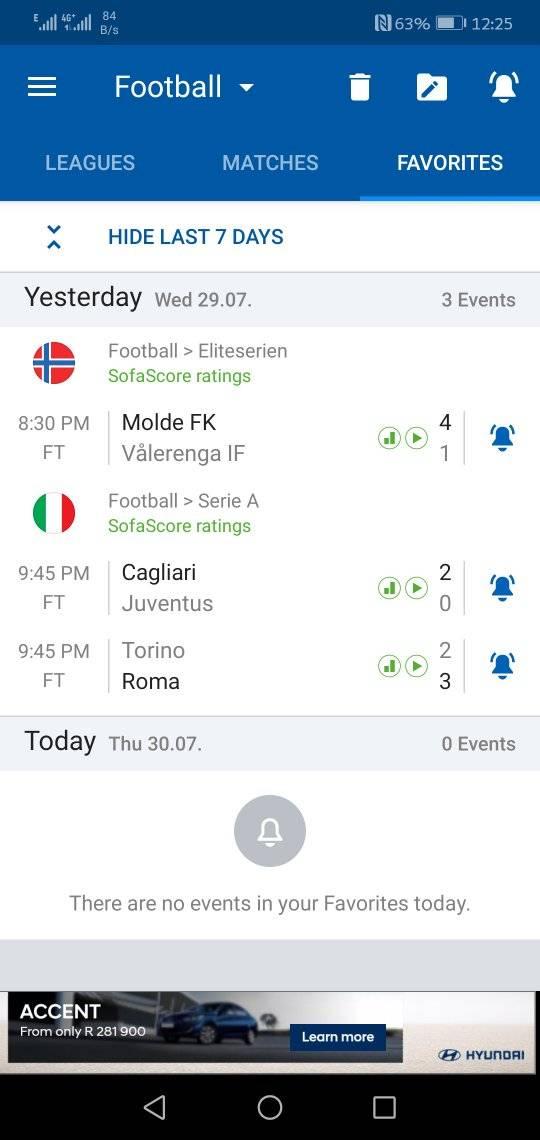The width and height of the screenshot is (540, 1140).
Task: Switch to the Leagues tab
Action: 90,162
